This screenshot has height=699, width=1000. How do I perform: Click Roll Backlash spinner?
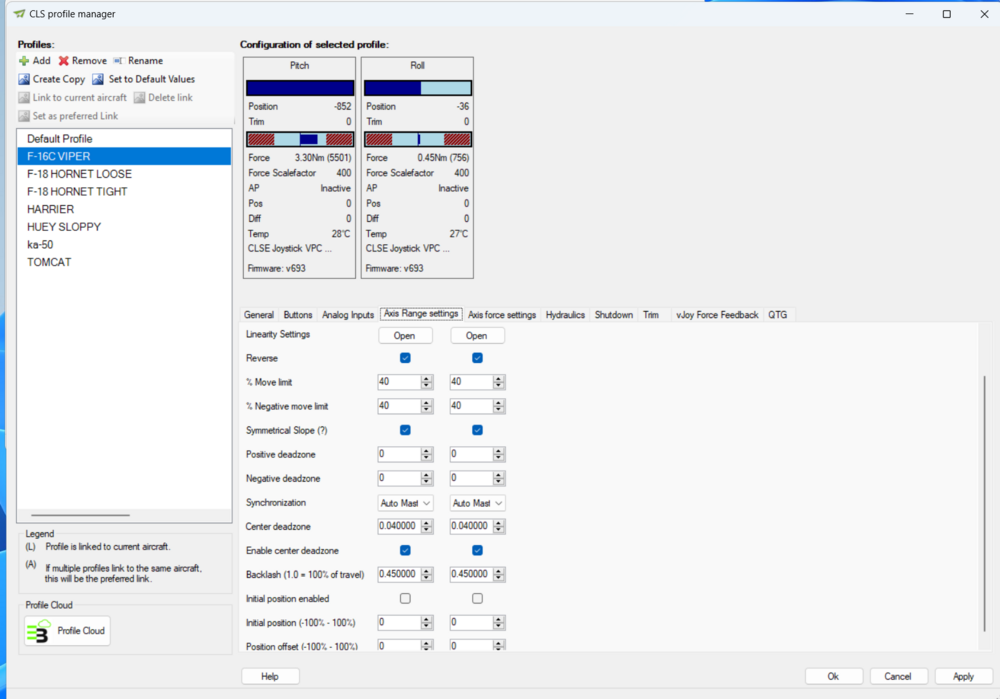click(499, 574)
